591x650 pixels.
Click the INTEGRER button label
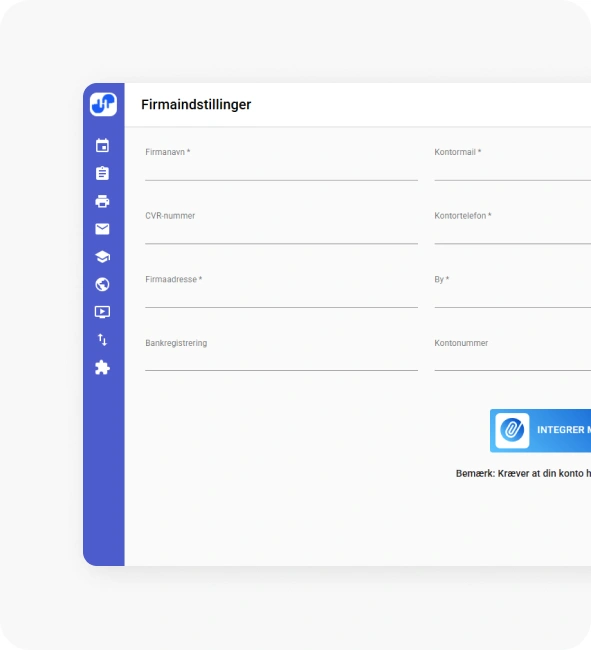[x=560, y=430]
